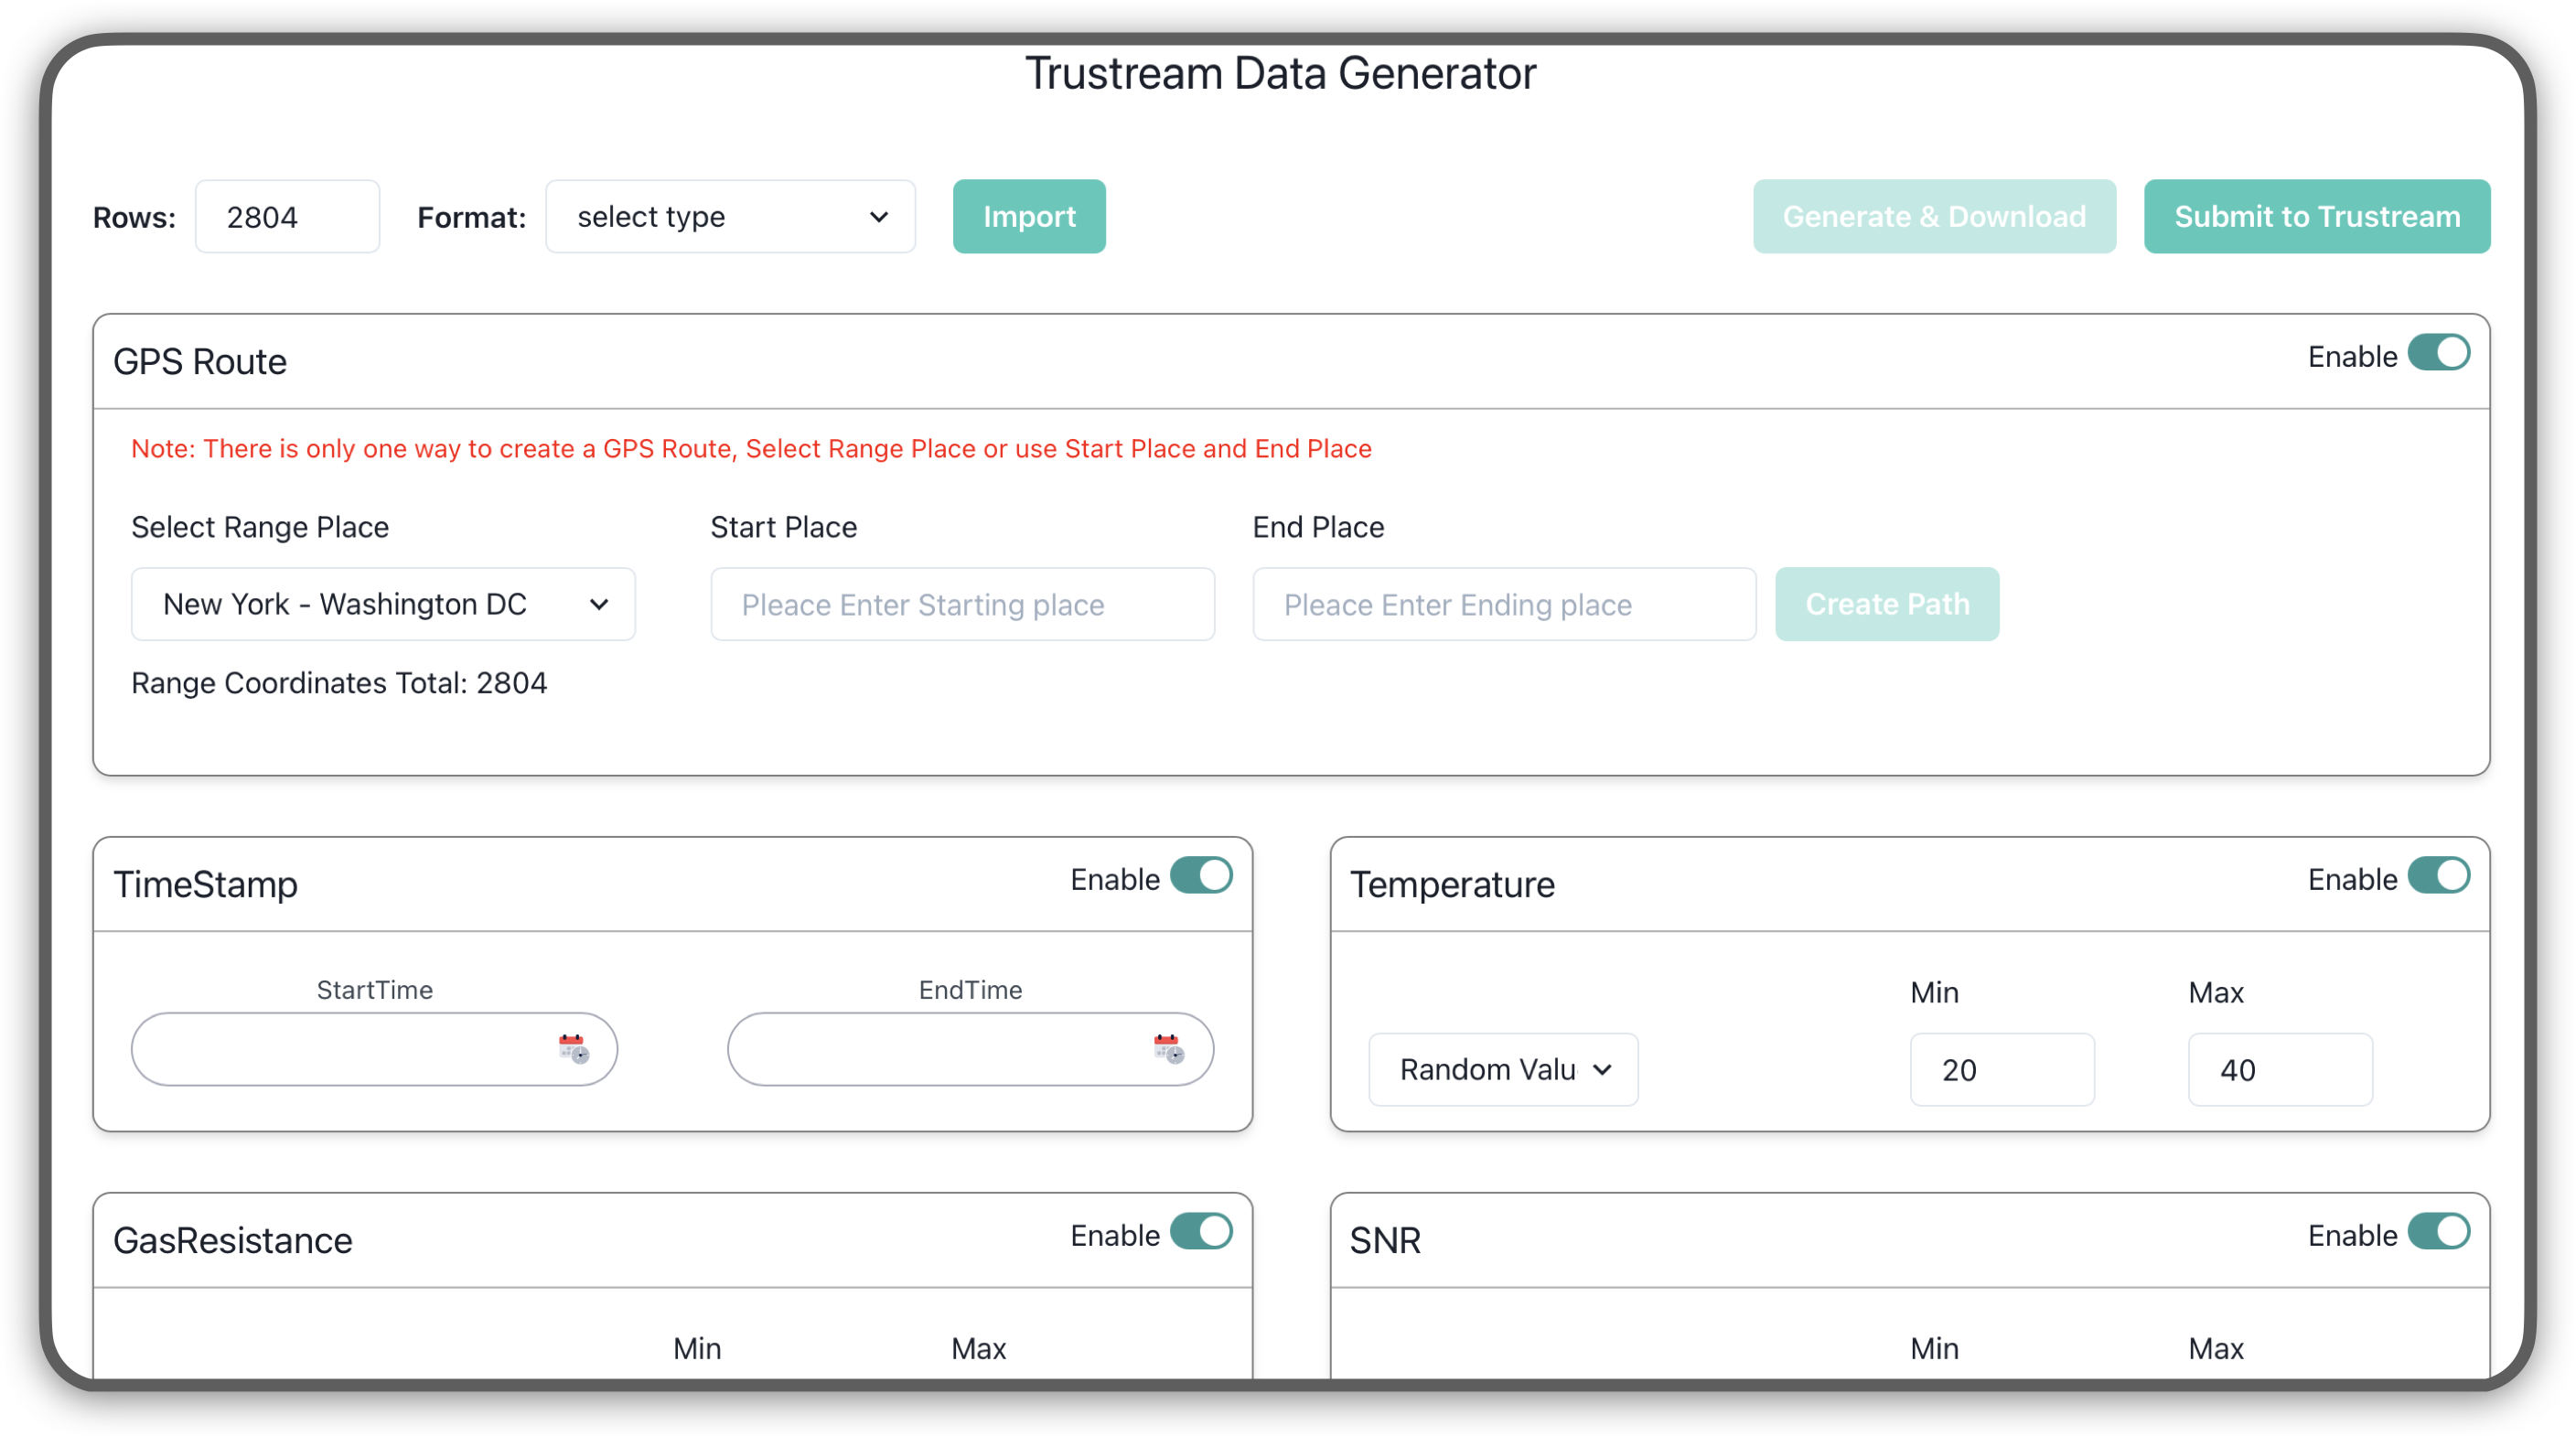Click the Start Place input field
The image size is (2576, 1436).
[x=962, y=604]
